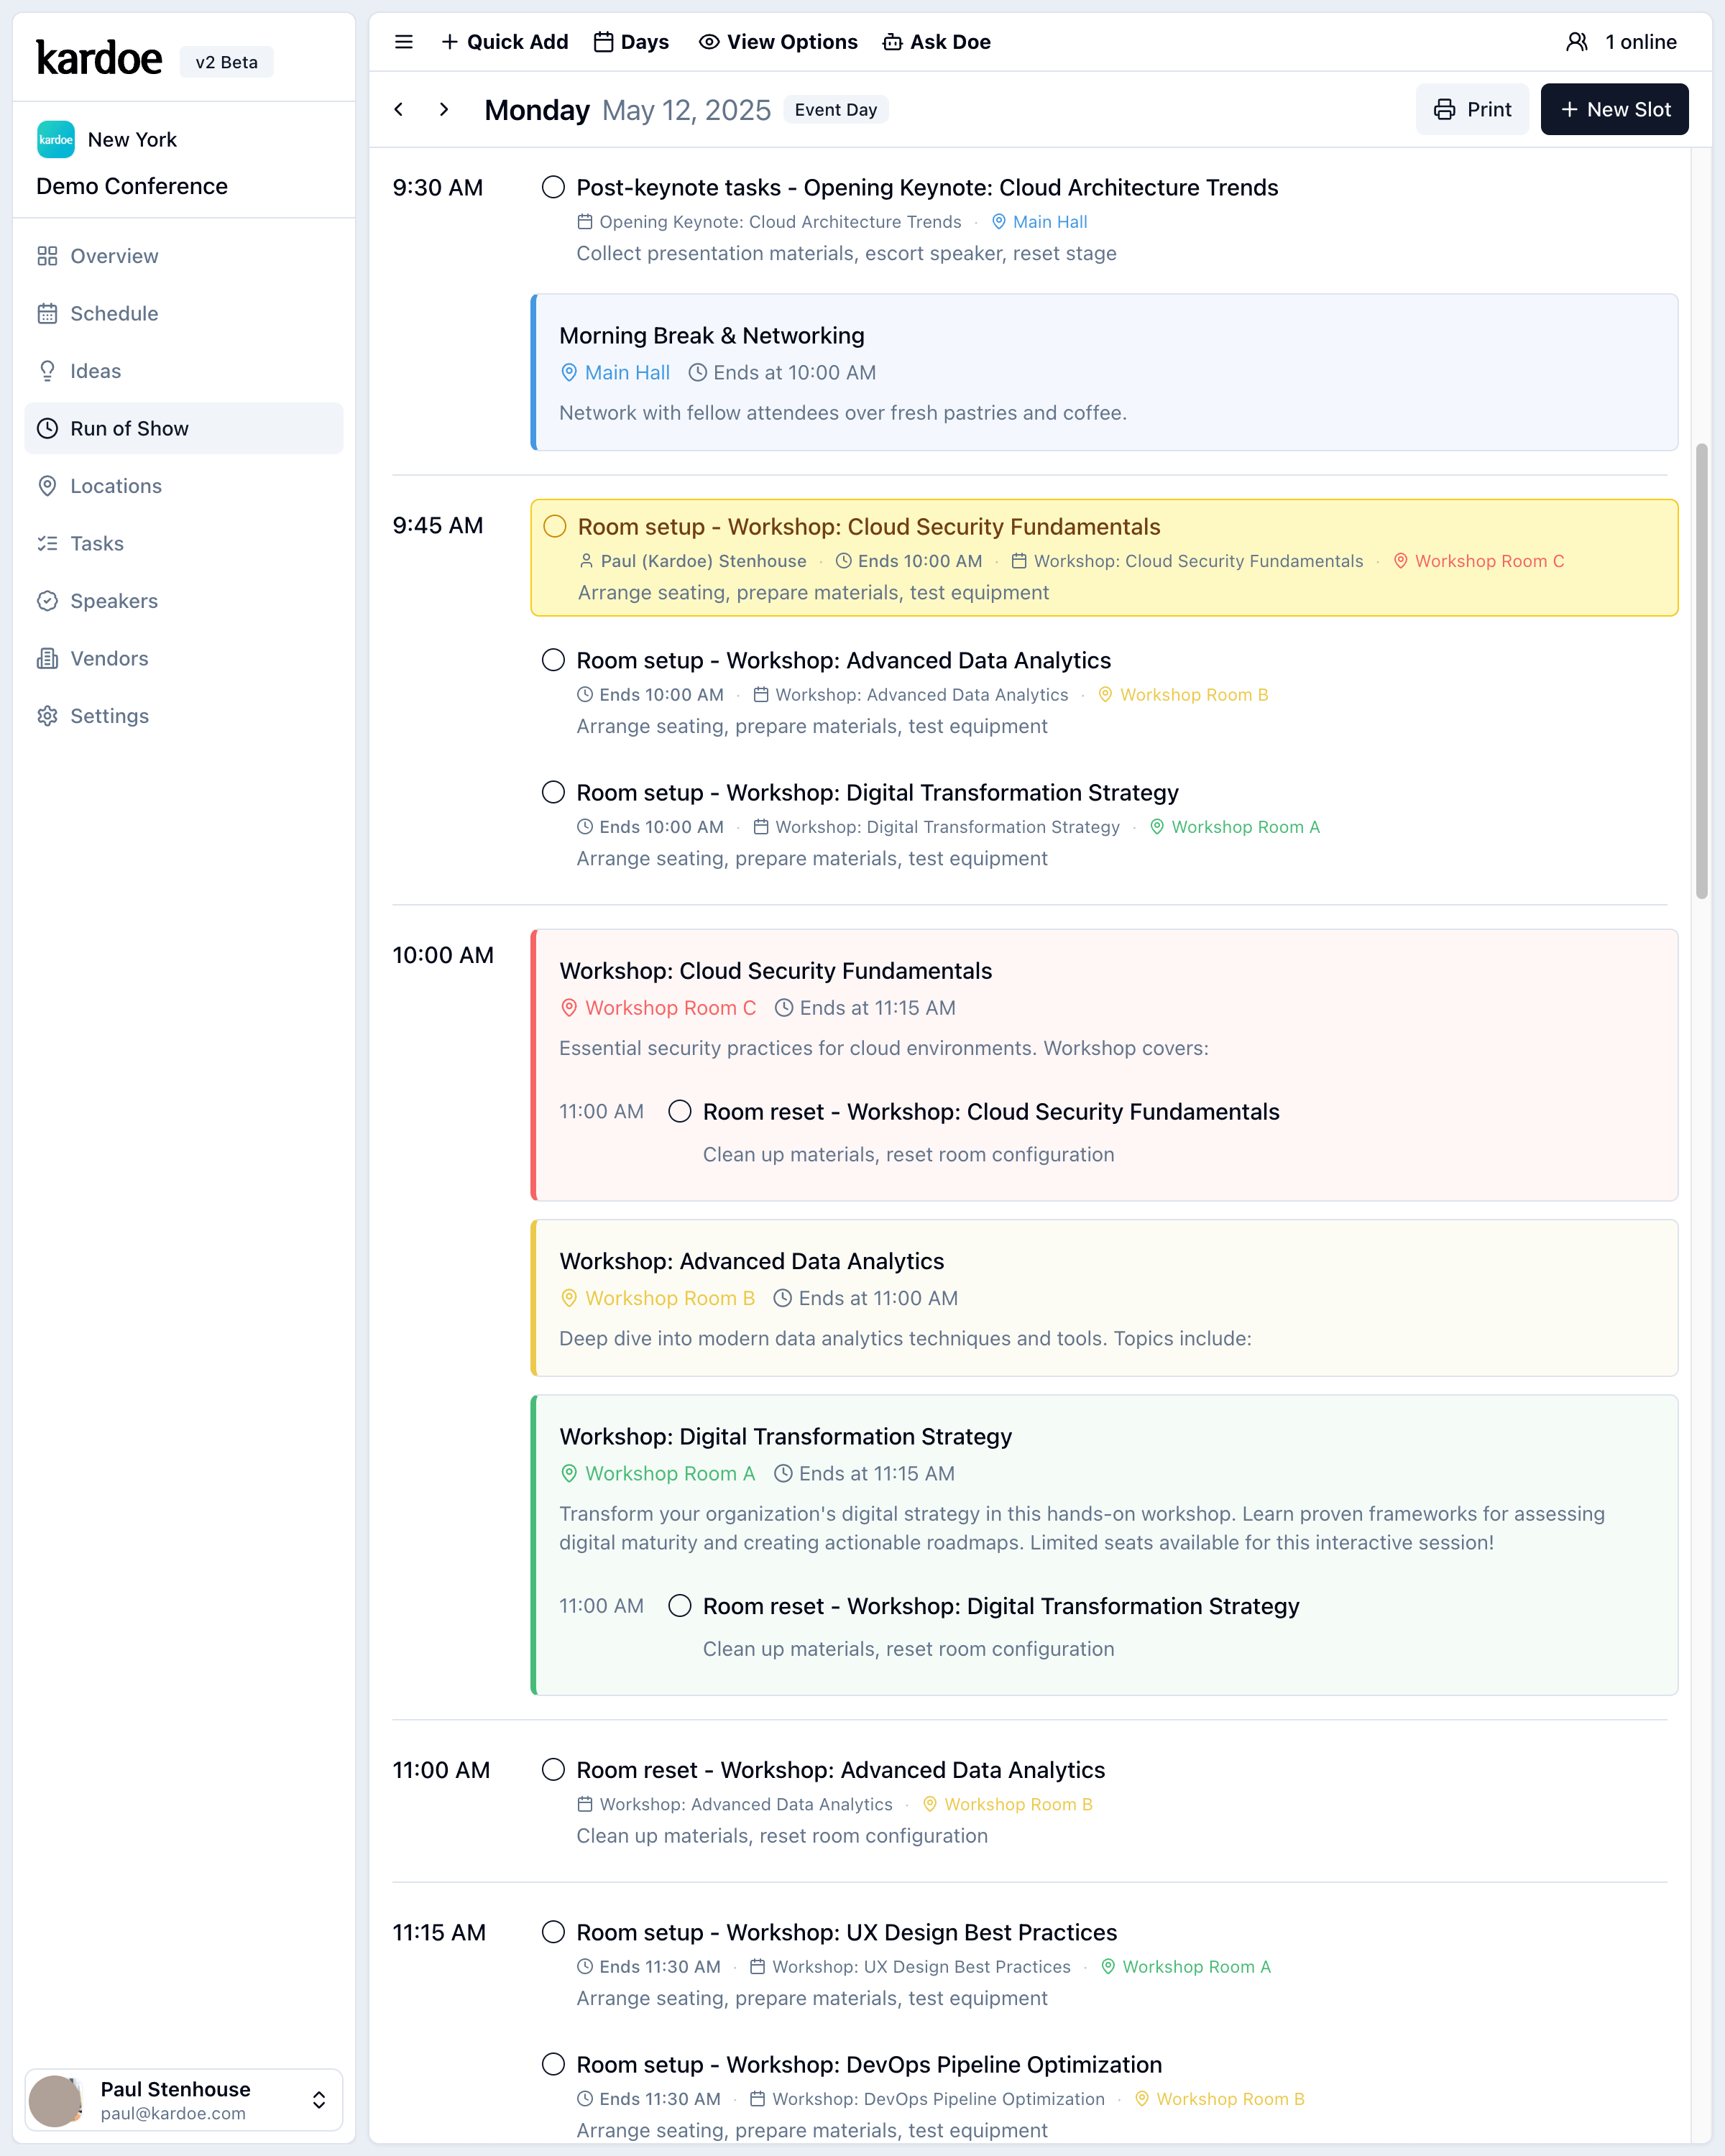This screenshot has height=2156, width=1725.
Task: Complete Room setup UX Design Best Practices
Action: click(553, 1932)
